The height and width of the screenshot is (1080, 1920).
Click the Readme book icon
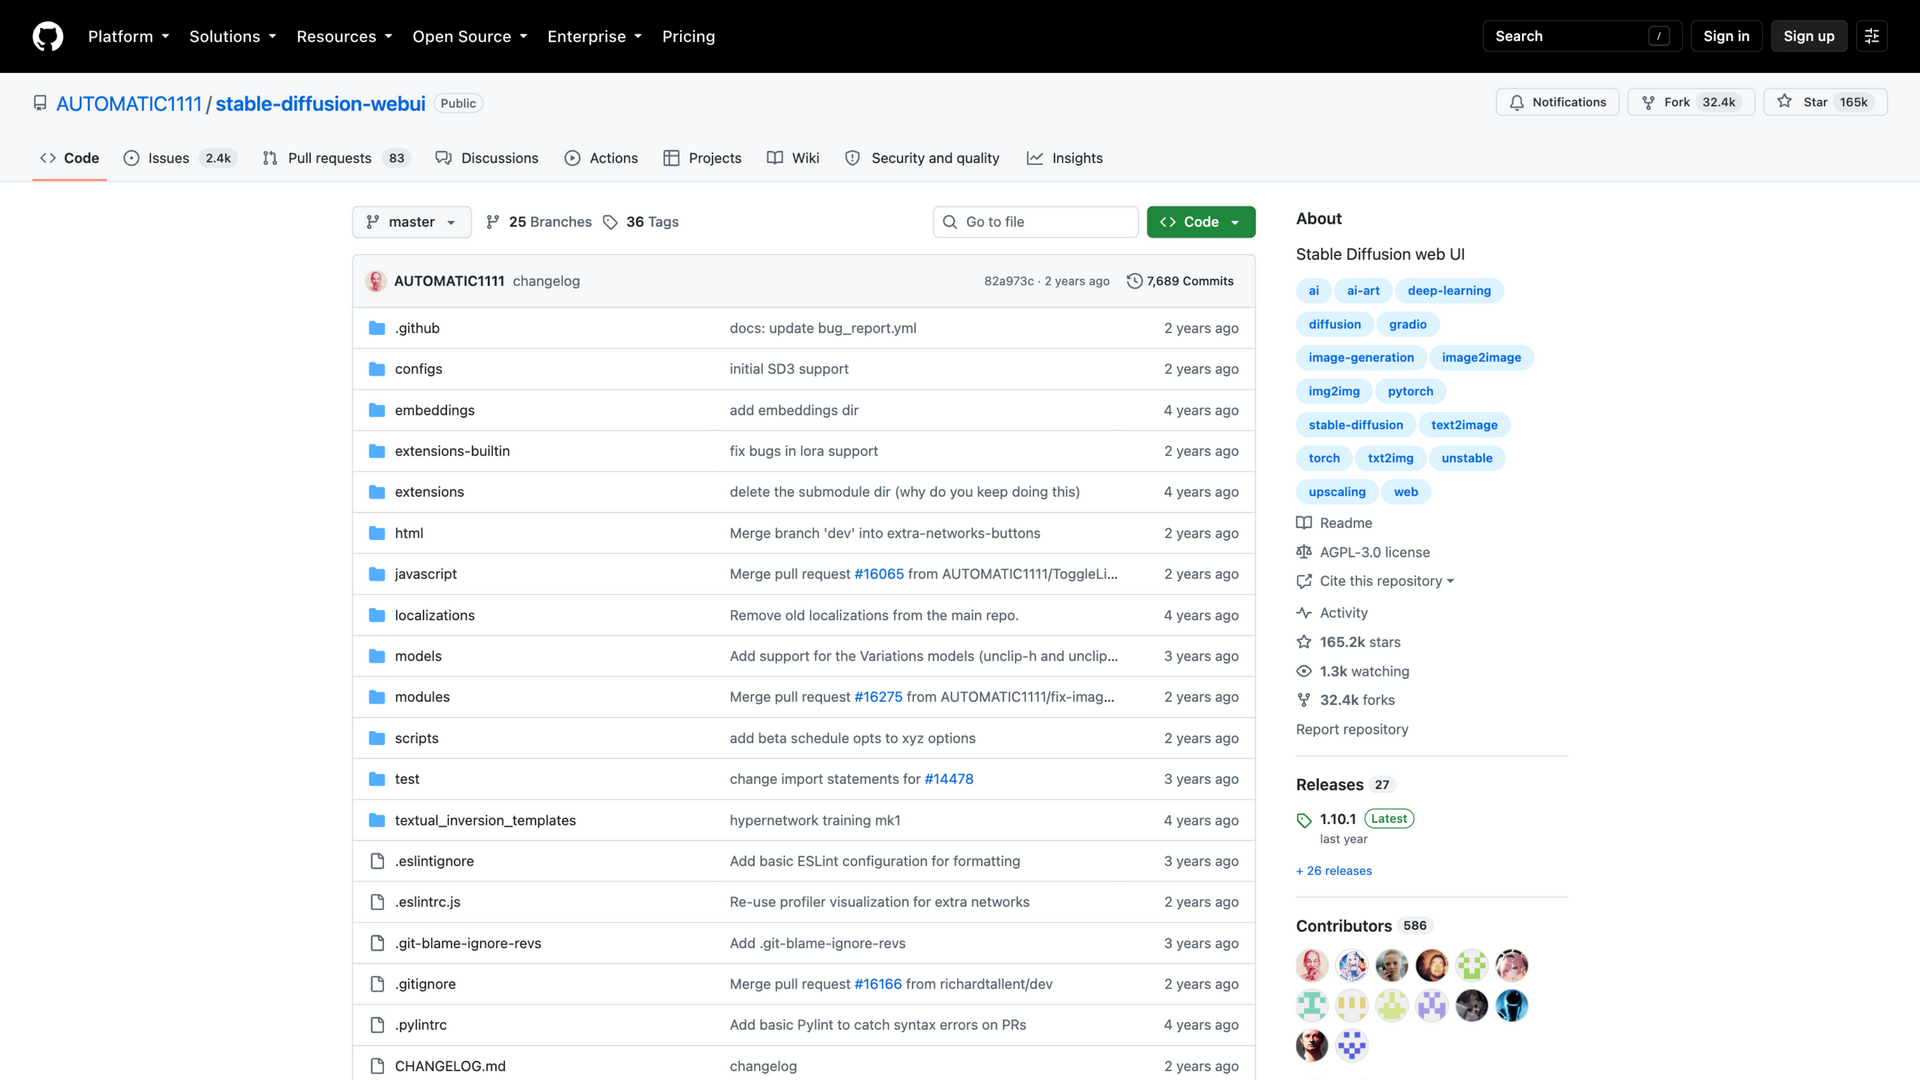point(1304,523)
